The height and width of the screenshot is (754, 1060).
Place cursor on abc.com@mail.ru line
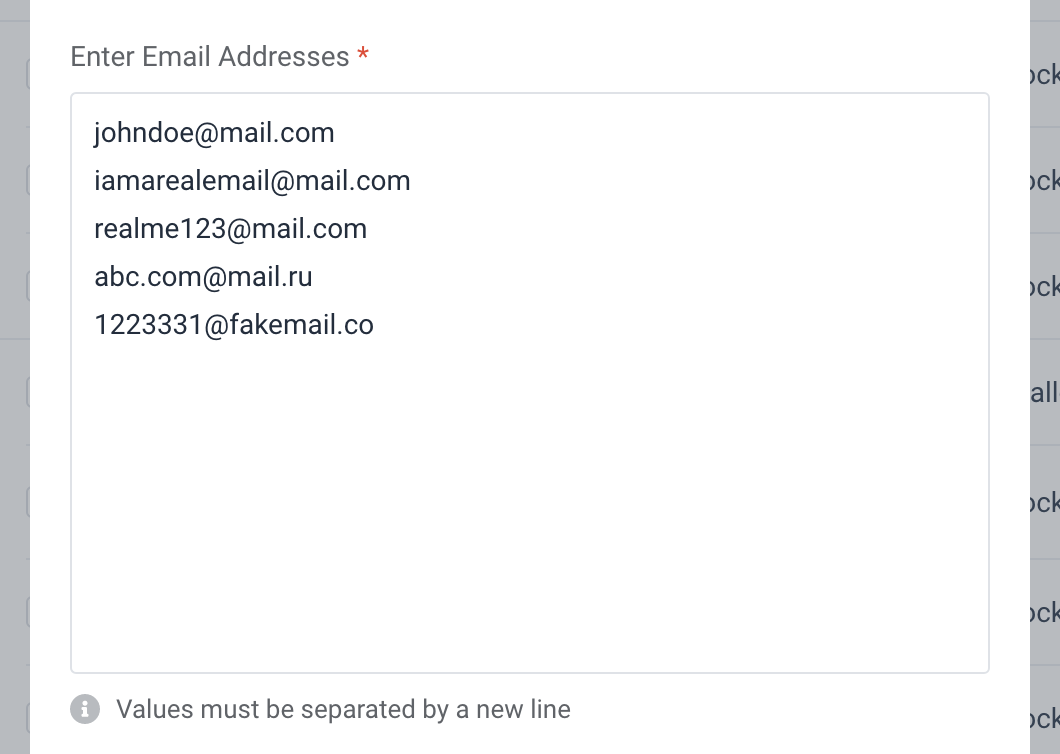coord(203,277)
